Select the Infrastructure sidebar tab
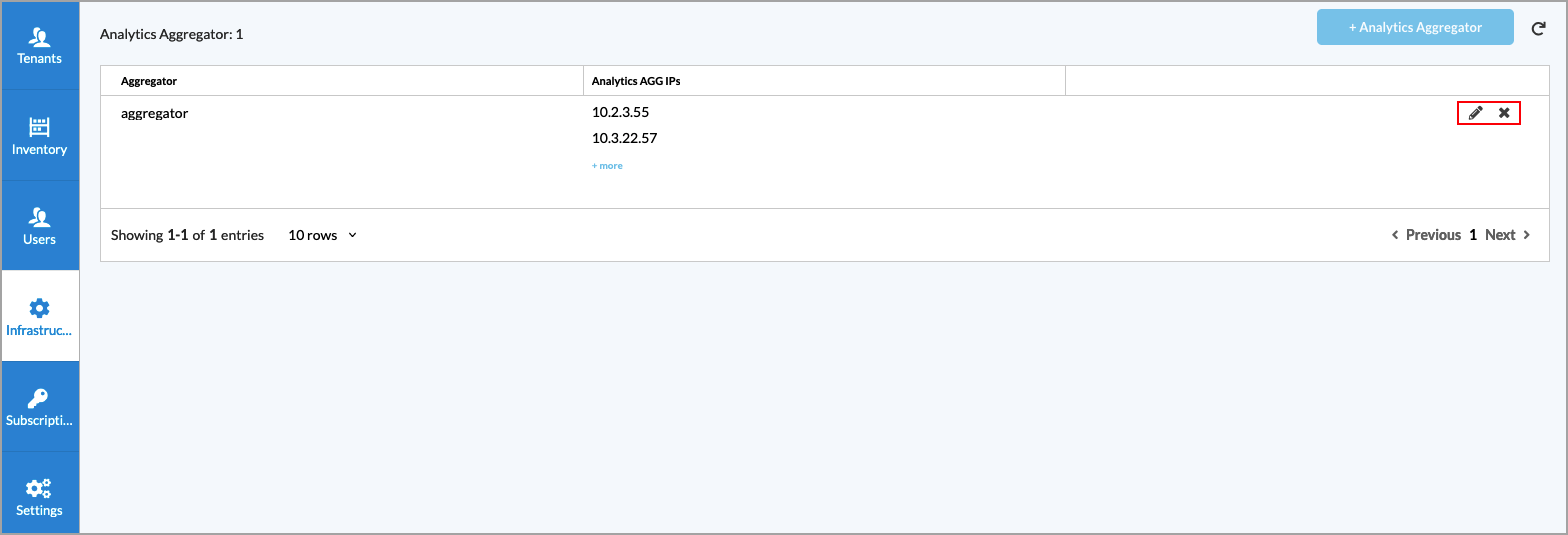This screenshot has width=1568, height=535. 40,316
